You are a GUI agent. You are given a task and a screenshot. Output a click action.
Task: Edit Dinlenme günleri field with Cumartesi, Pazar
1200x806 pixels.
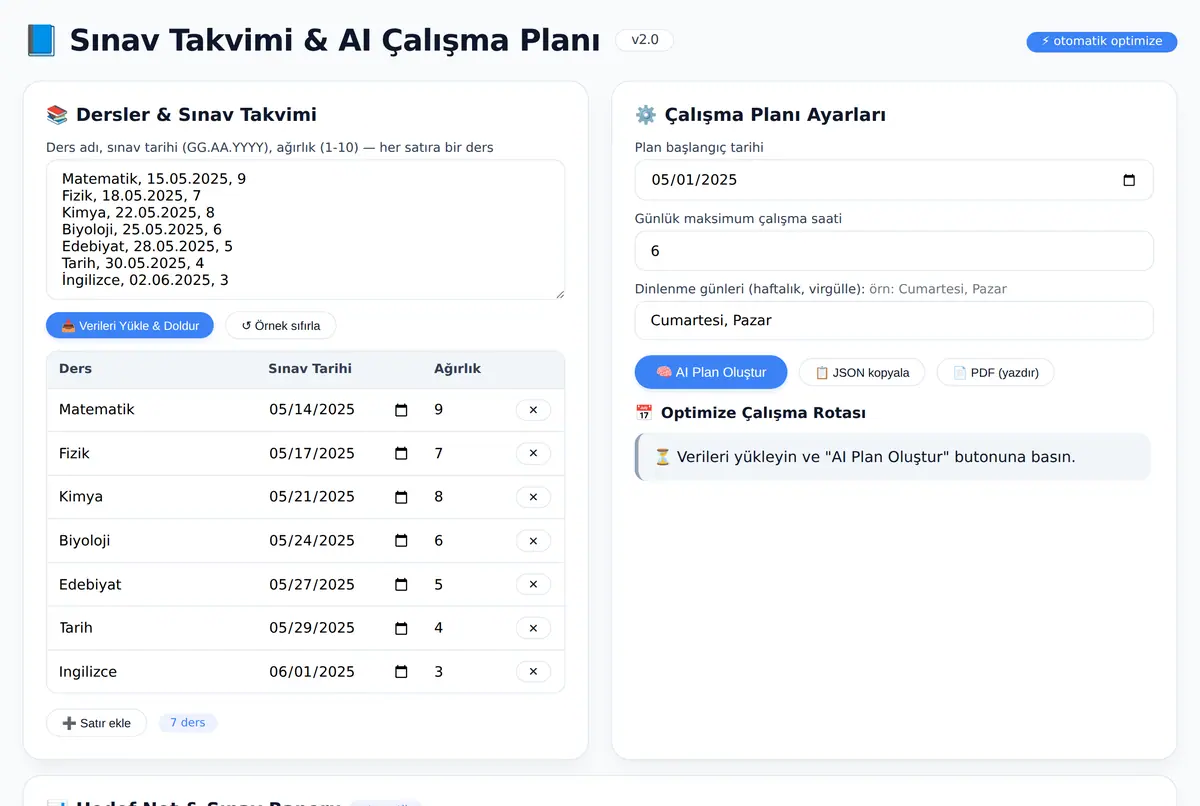(894, 321)
